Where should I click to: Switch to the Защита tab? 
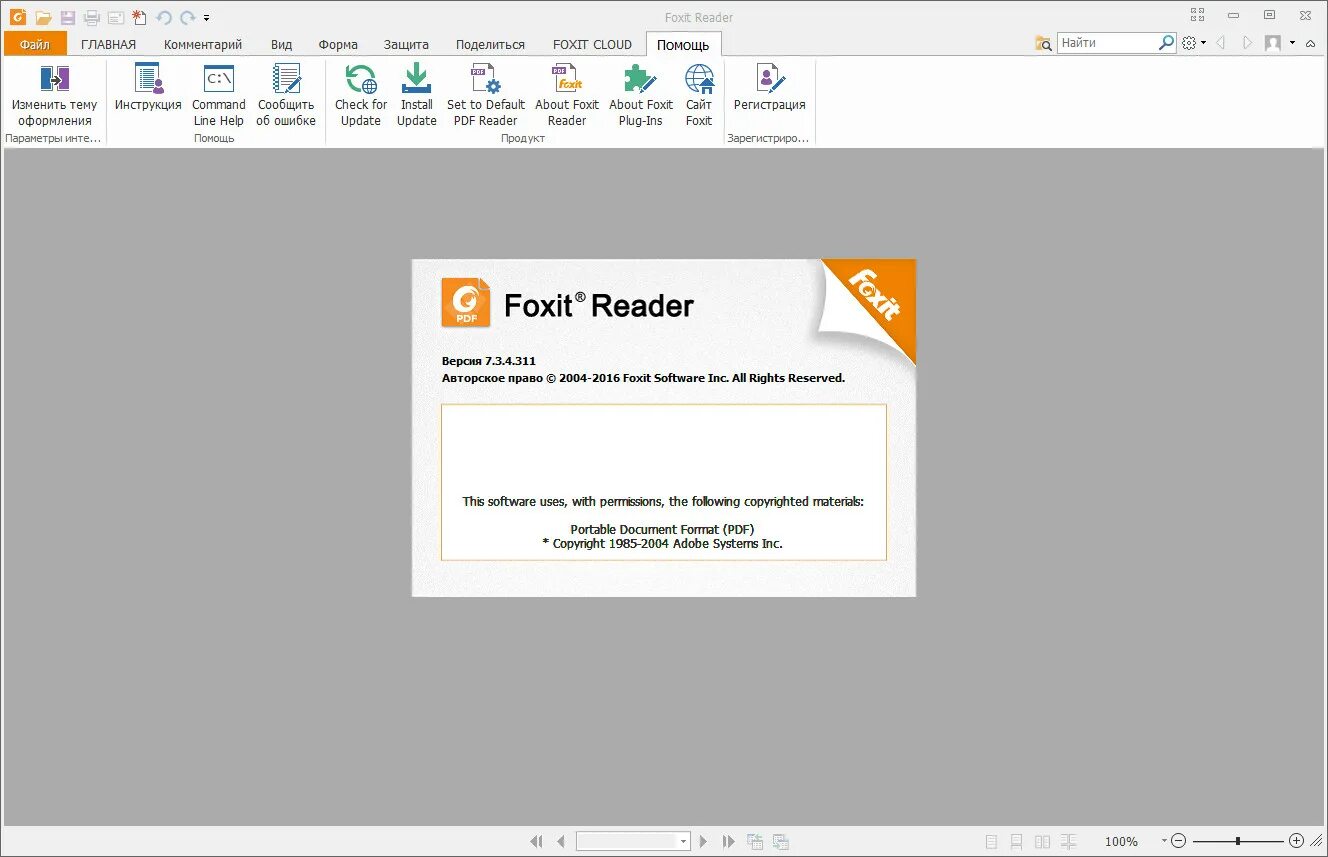pyautogui.click(x=406, y=44)
